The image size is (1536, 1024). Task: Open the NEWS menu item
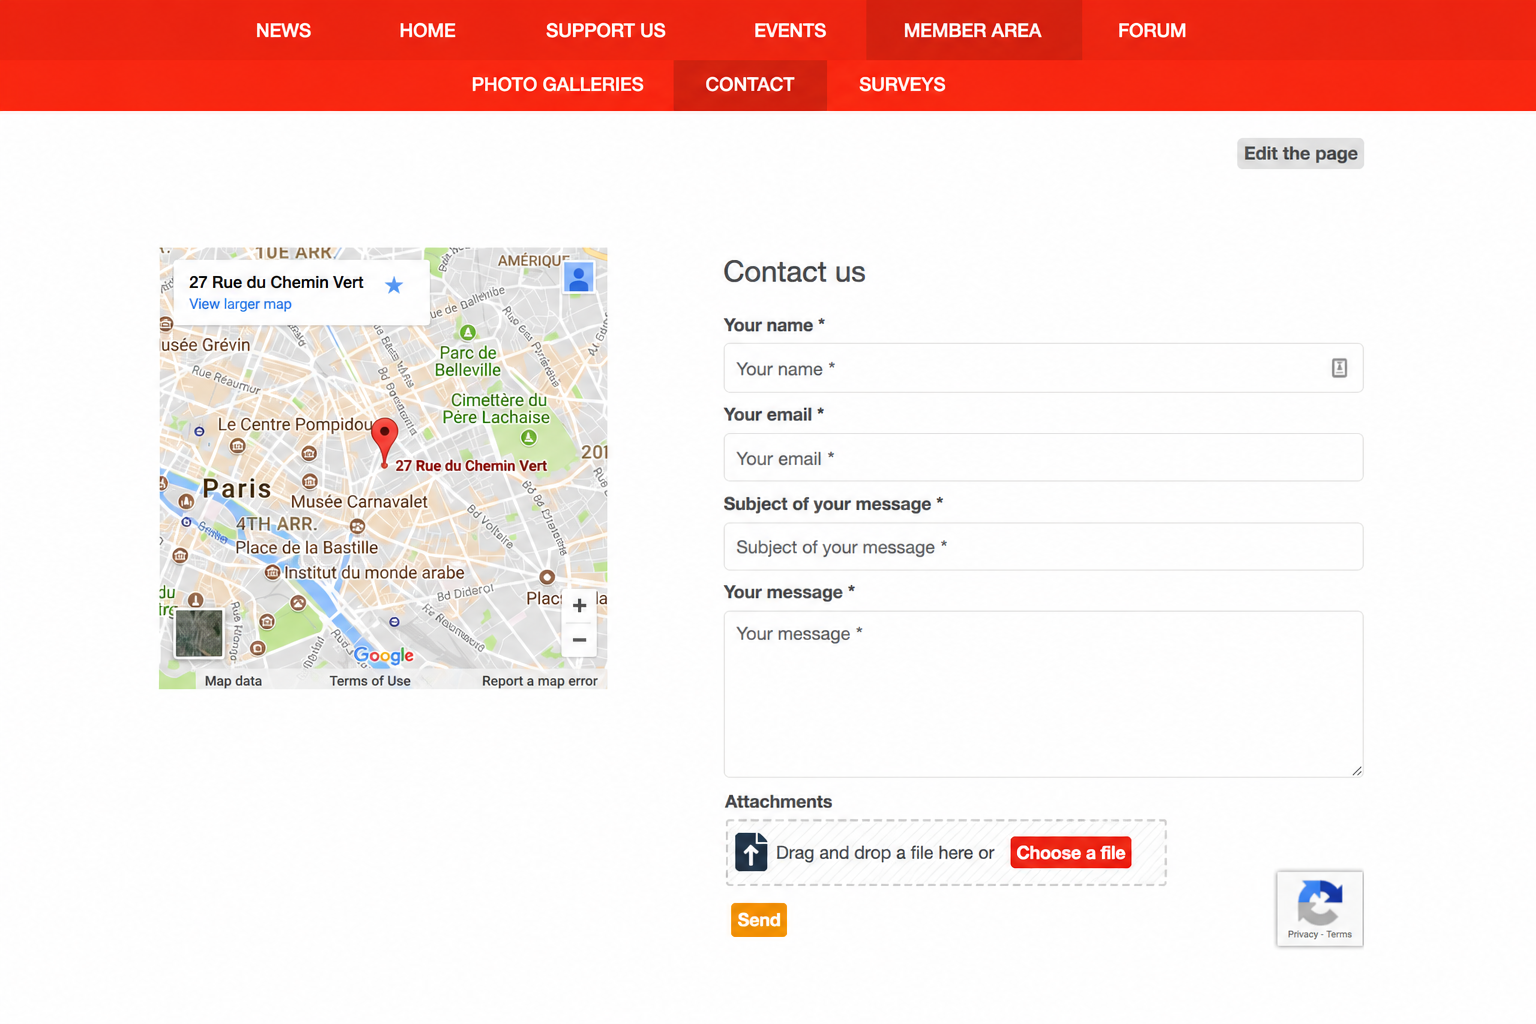click(x=283, y=30)
